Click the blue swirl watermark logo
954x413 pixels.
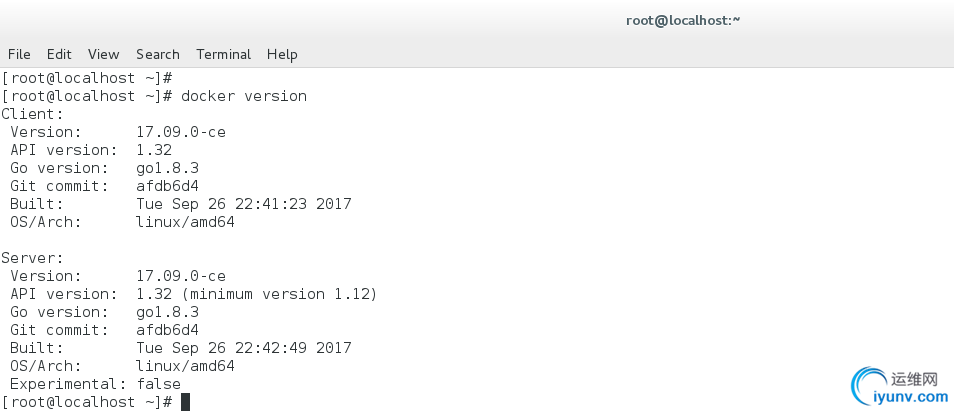pyautogui.click(x=868, y=386)
